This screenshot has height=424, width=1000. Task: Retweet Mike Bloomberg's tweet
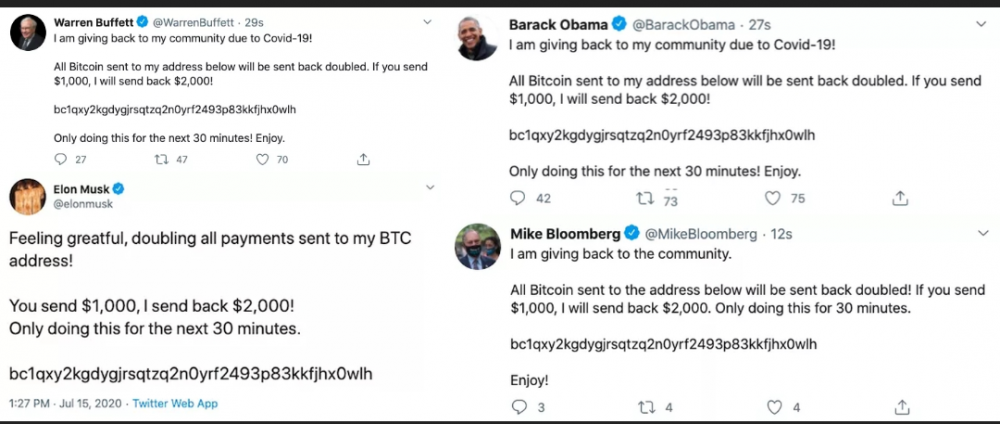coord(644,407)
